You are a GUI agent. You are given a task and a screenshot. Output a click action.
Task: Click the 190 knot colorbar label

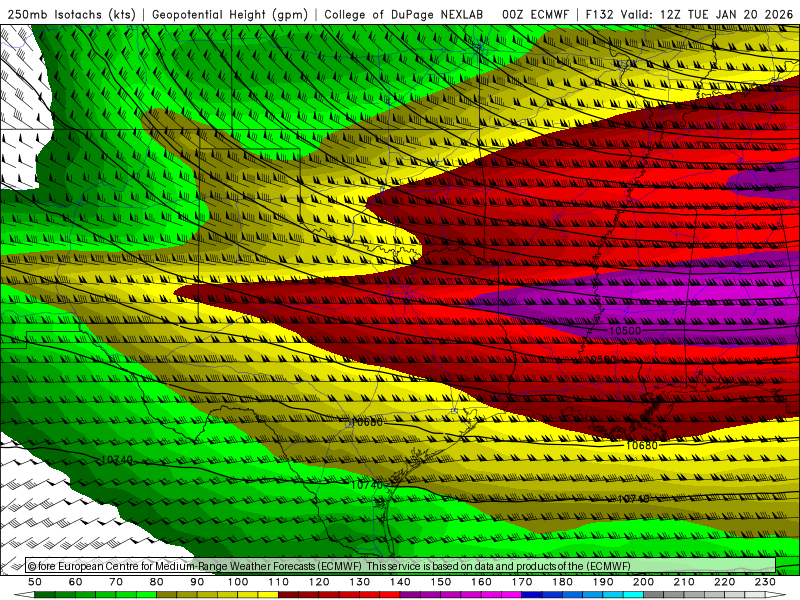coord(603,582)
